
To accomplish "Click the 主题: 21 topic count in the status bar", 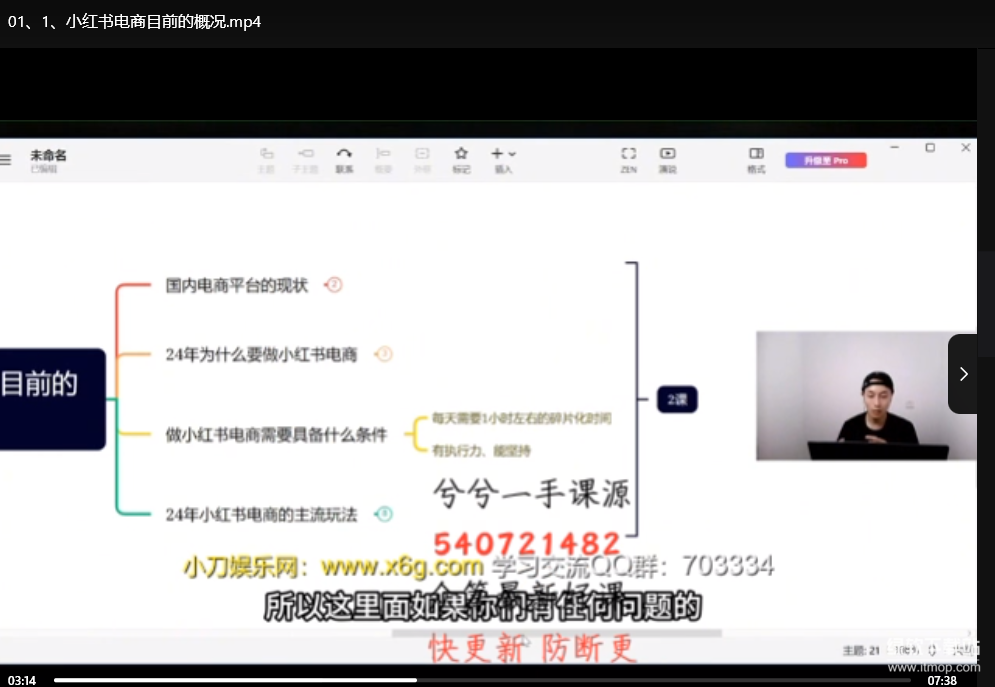I will (861, 650).
